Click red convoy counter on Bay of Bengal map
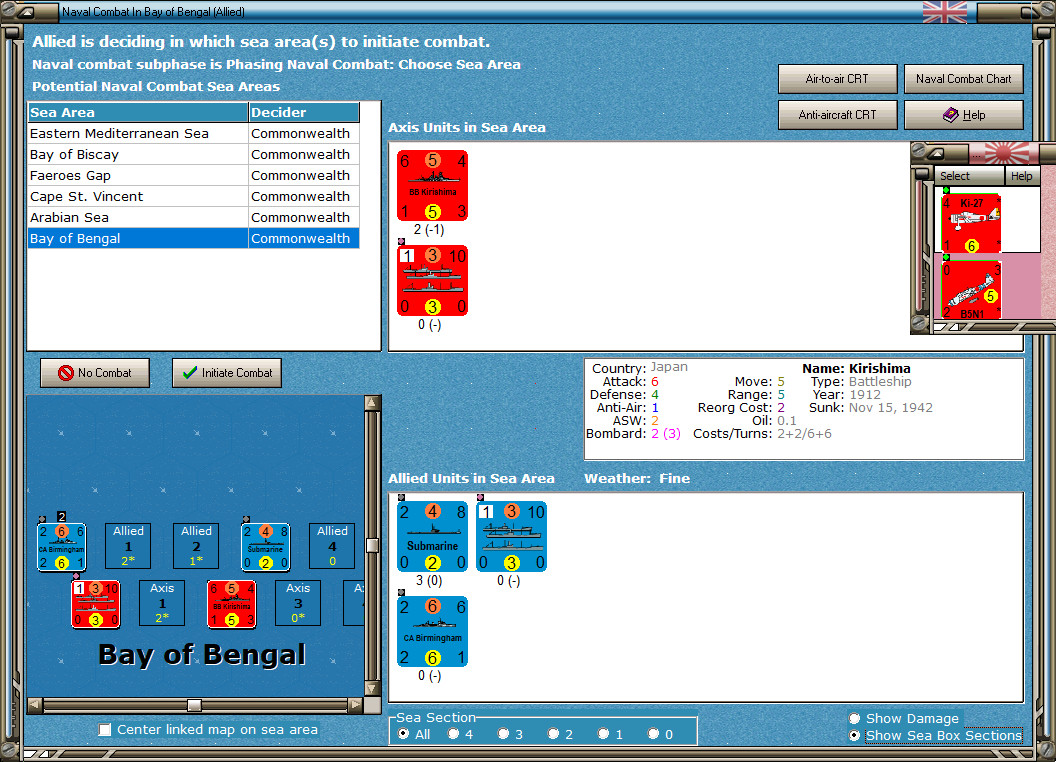Viewport: 1056px width, 762px height. coord(96,604)
